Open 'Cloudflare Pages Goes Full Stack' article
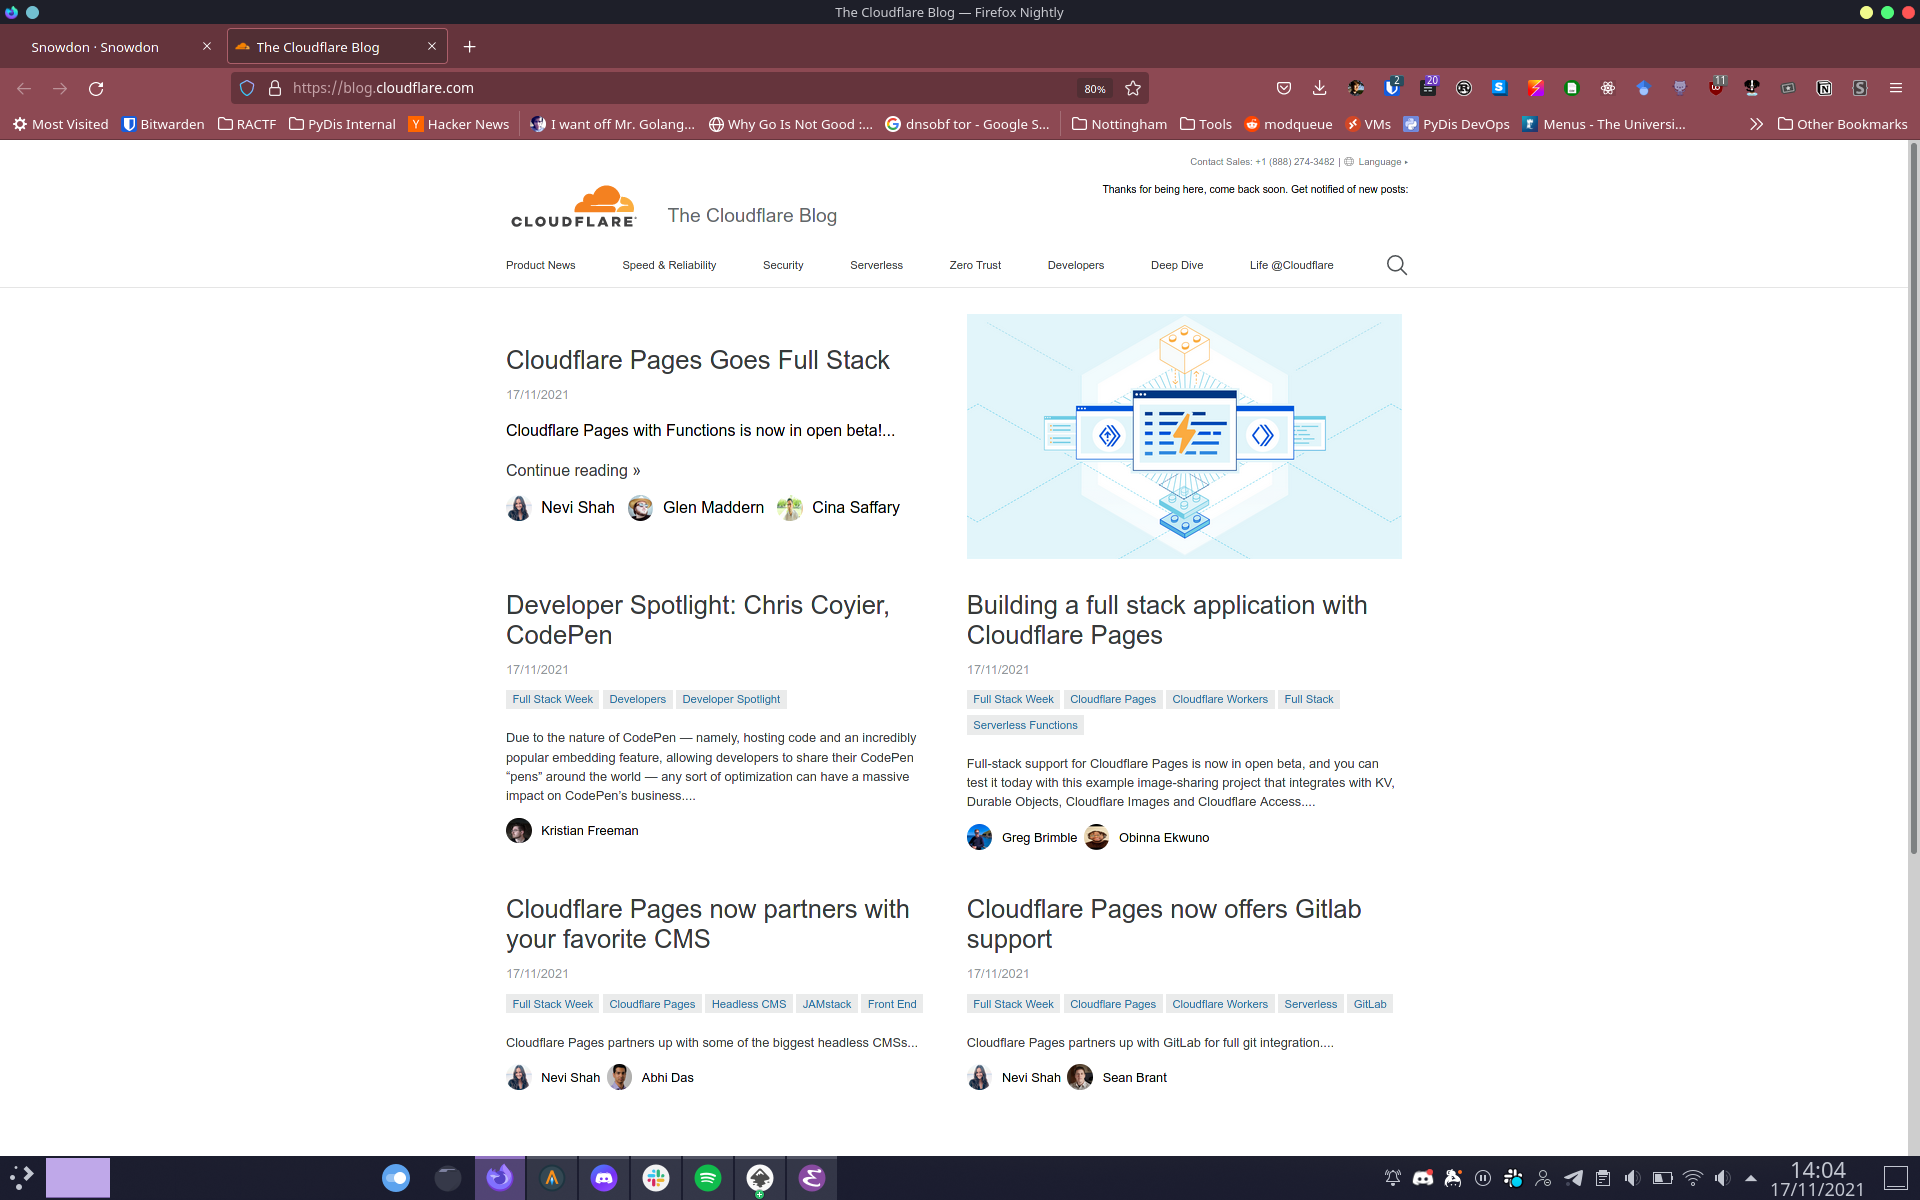This screenshot has width=1920, height=1200. point(697,360)
